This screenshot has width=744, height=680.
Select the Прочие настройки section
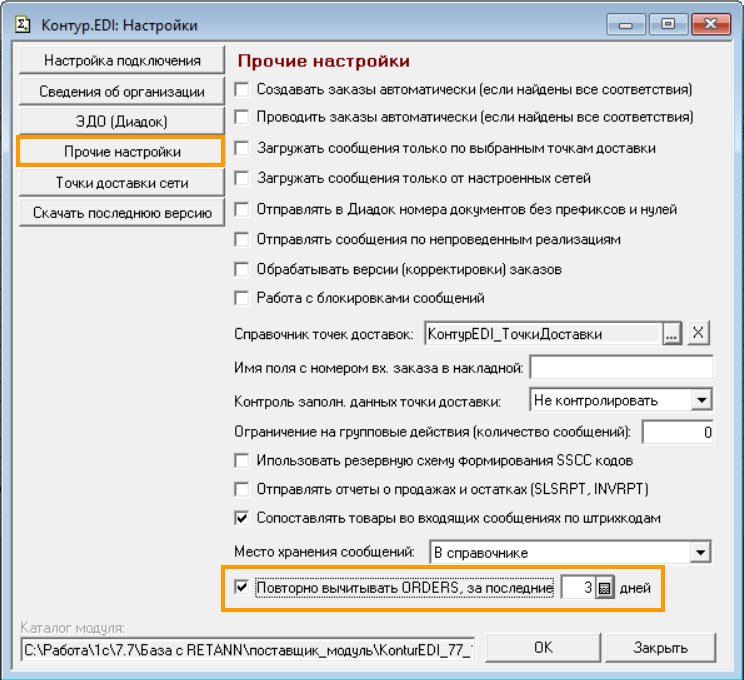122,152
